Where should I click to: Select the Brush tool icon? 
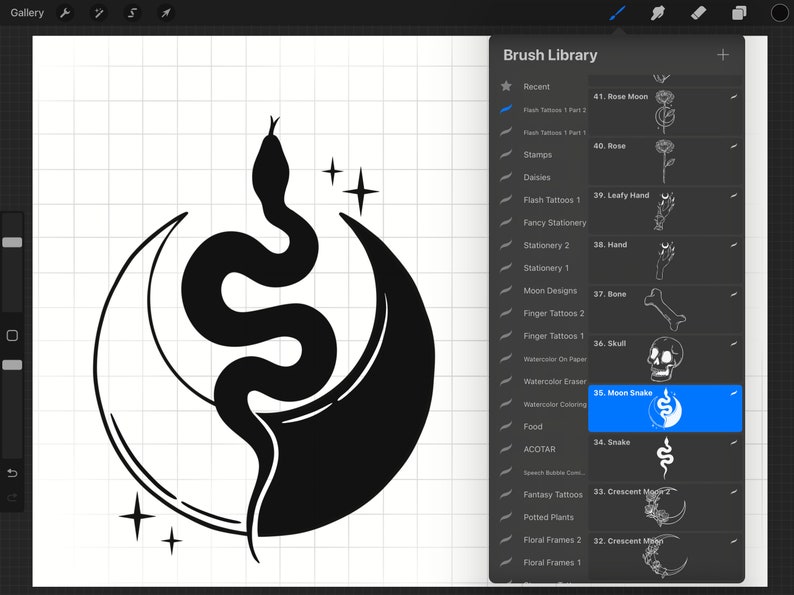click(617, 13)
